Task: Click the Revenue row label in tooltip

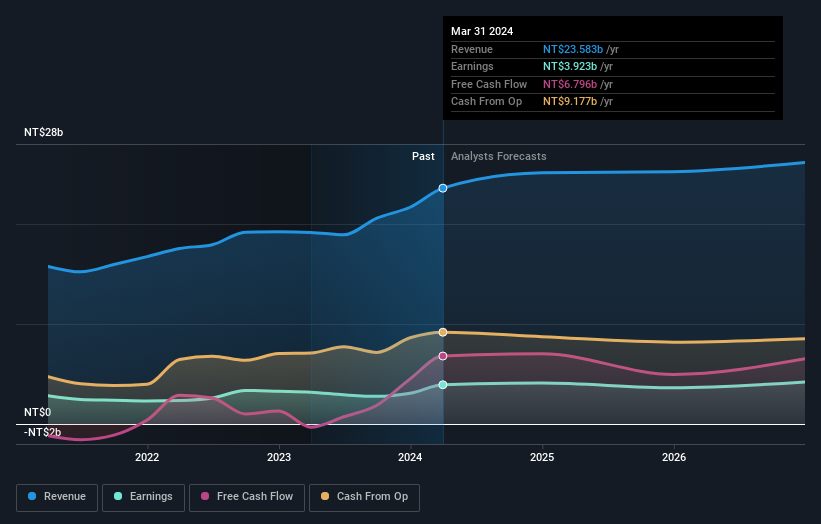Action: pos(472,49)
